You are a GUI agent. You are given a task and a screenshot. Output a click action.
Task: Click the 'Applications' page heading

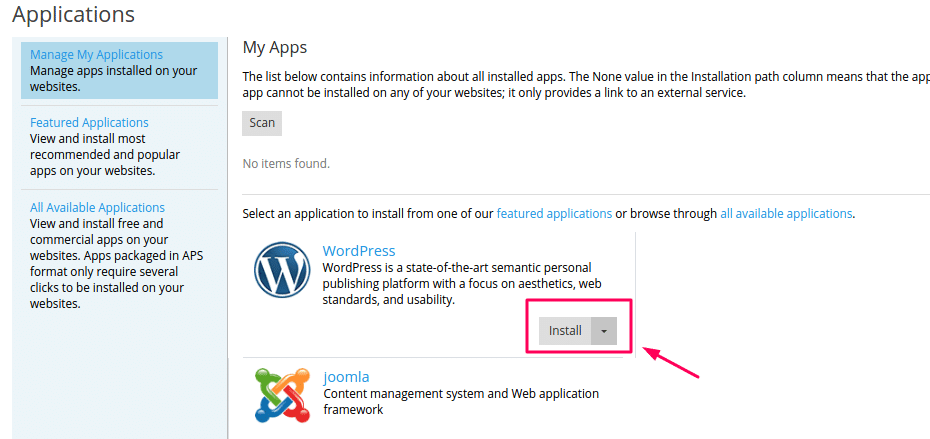pos(74,14)
